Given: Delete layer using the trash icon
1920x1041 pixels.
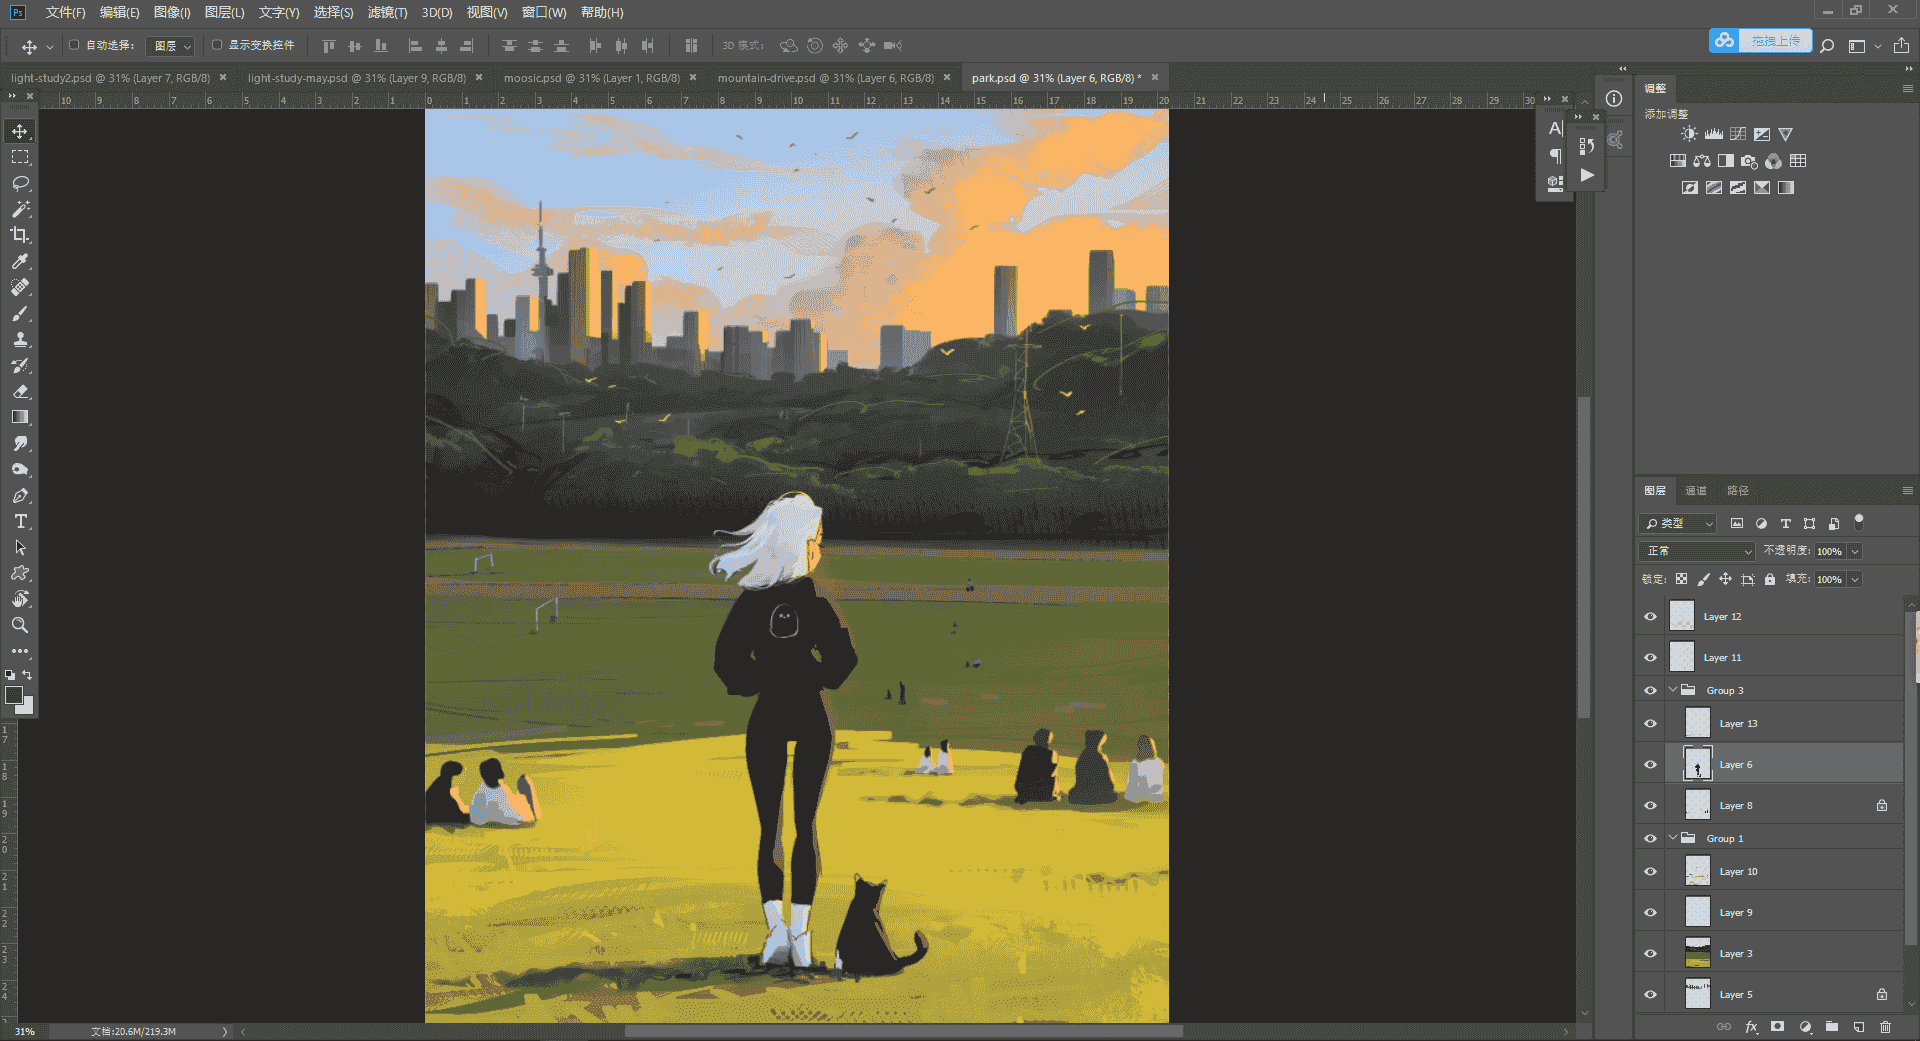Looking at the screenshot, I should [x=1885, y=1026].
